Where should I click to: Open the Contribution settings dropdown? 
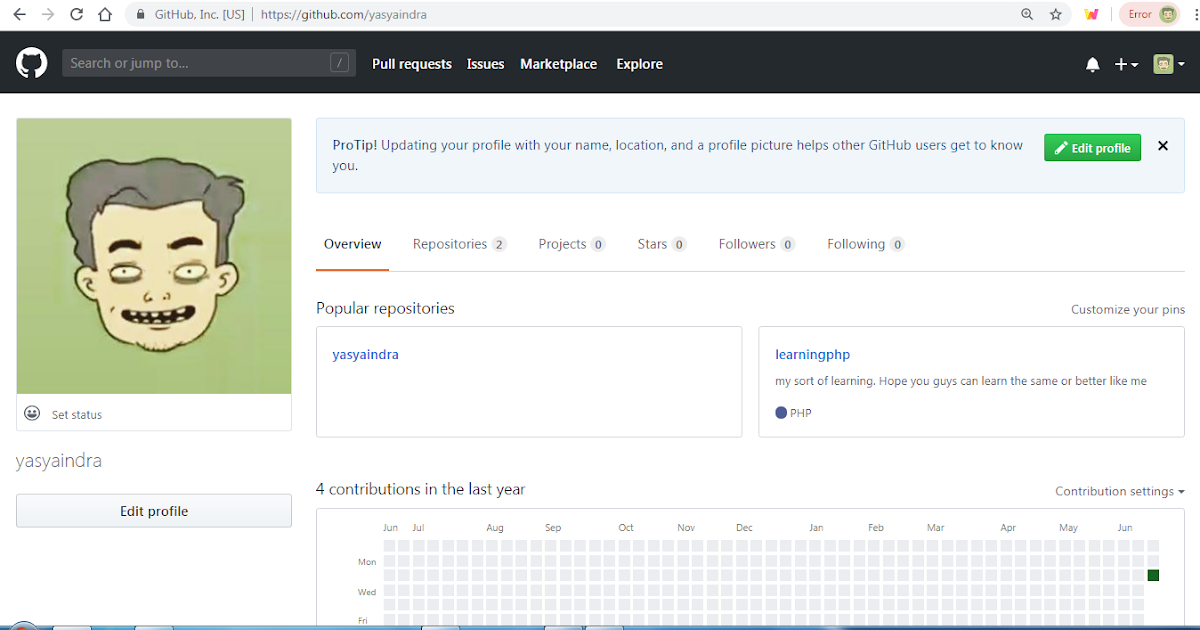(1119, 491)
